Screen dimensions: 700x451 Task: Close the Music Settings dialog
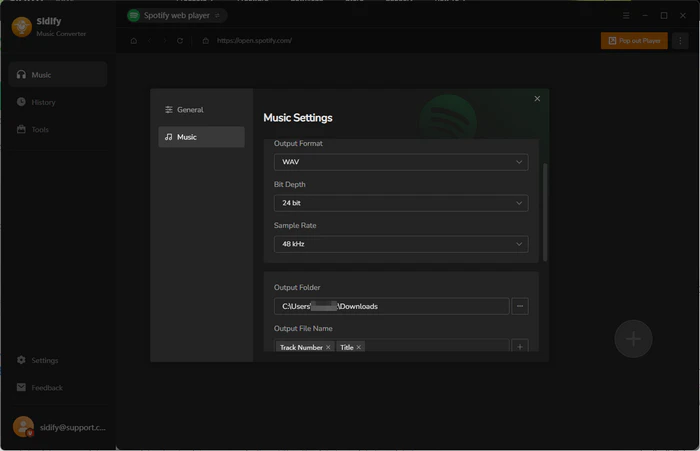pyautogui.click(x=537, y=99)
